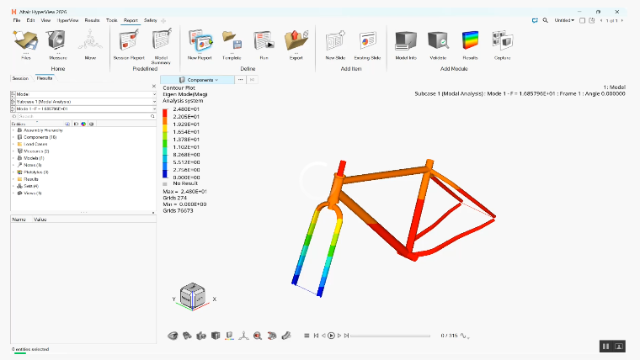Click the ellipsis button beside Components
Viewport: 640px width, 360px height.
click(240, 80)
